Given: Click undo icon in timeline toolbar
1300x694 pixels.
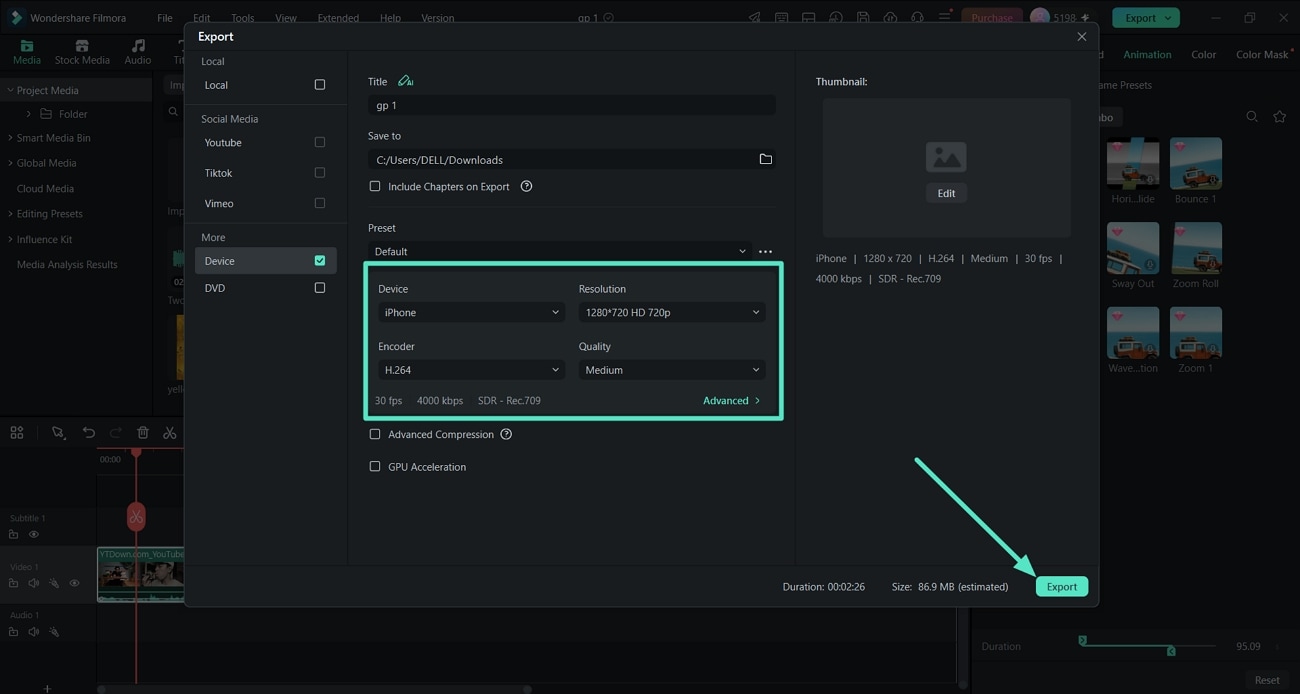Looking at the screenshot, I should tap(89, 432).
